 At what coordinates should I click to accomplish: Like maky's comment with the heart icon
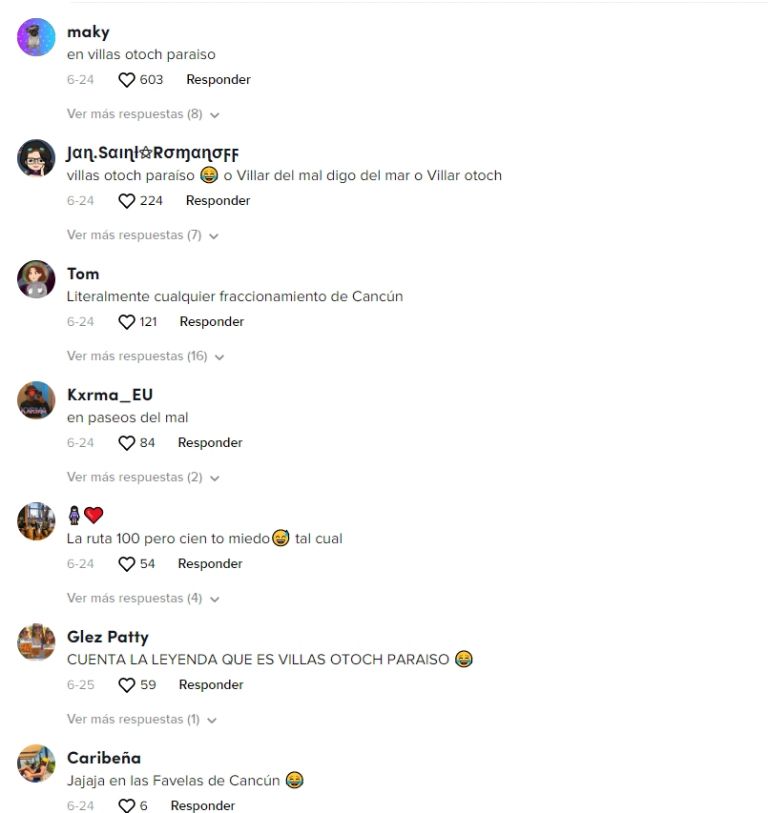pyautogui.click(x=127, y=80)
